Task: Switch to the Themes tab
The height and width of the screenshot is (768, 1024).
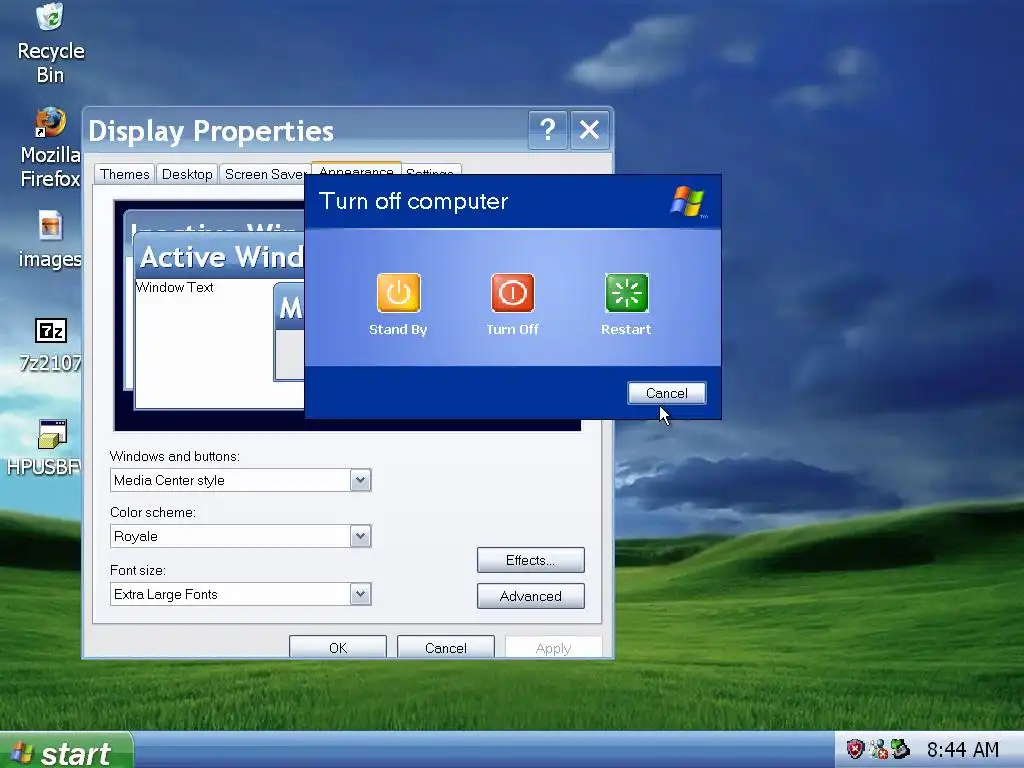Action: [125, 174]
